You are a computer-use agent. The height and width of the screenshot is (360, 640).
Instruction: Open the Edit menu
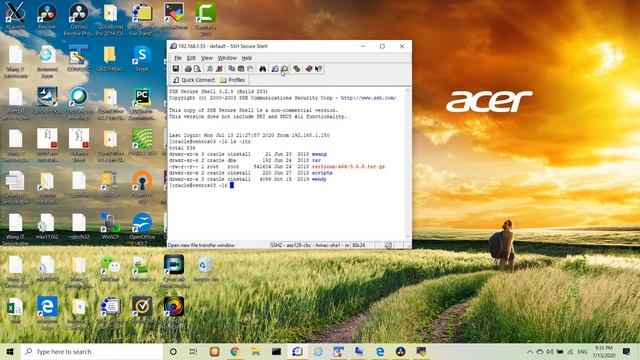(191, 58)
